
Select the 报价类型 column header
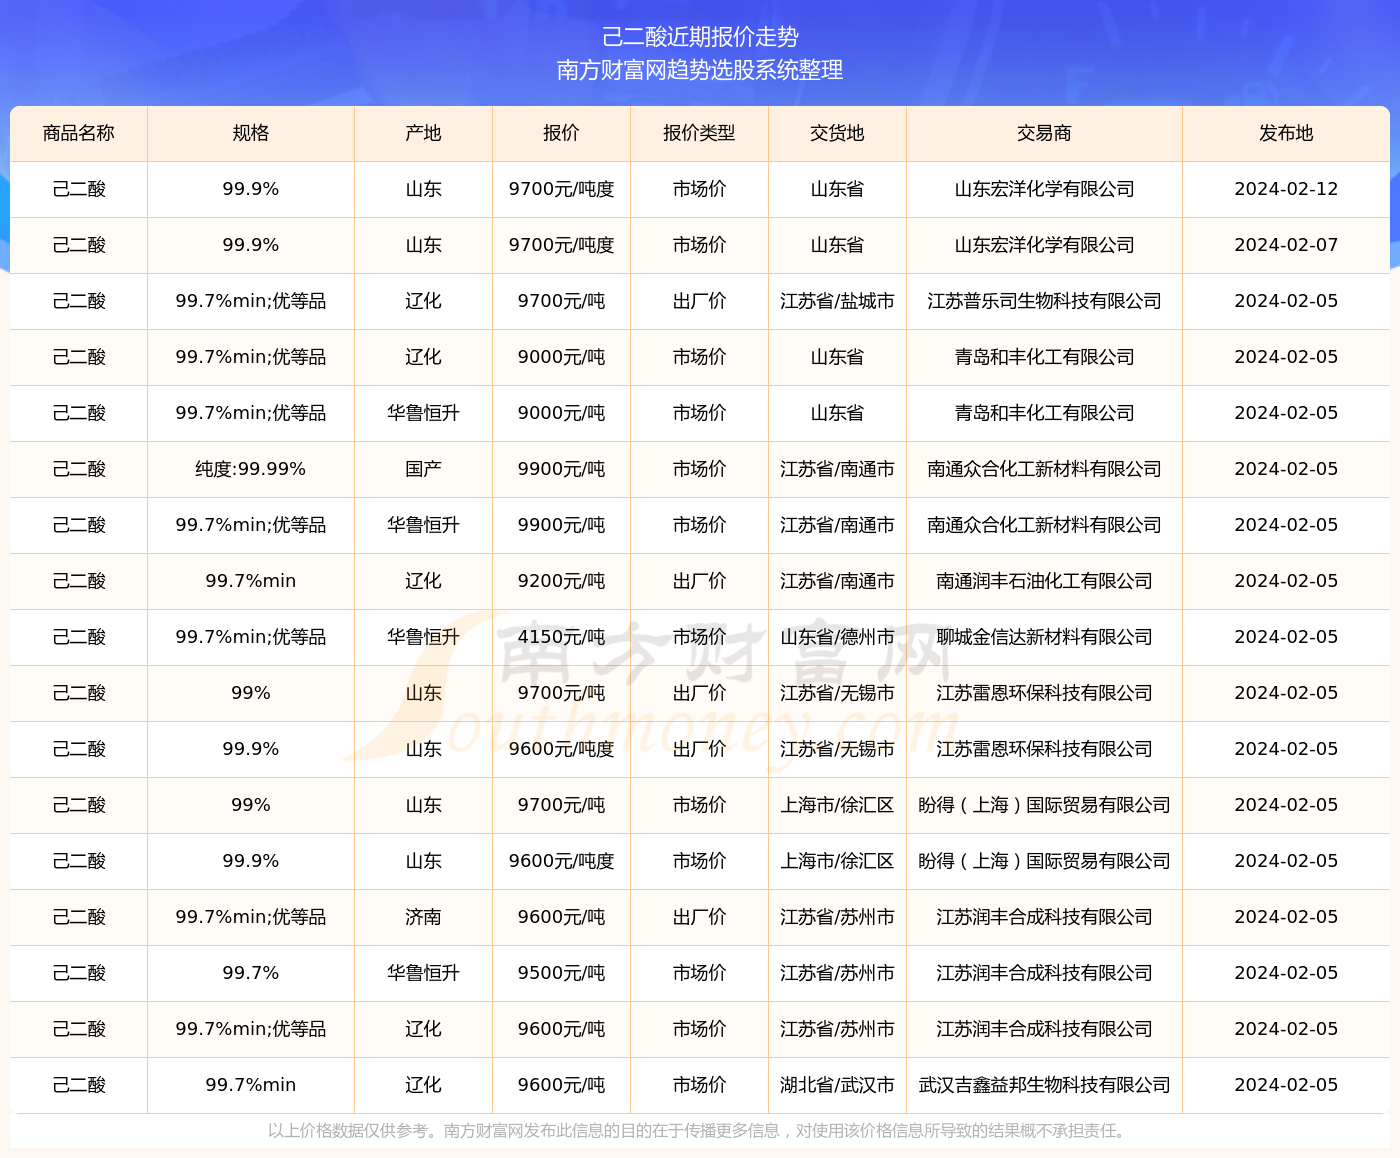coord(699,133)
